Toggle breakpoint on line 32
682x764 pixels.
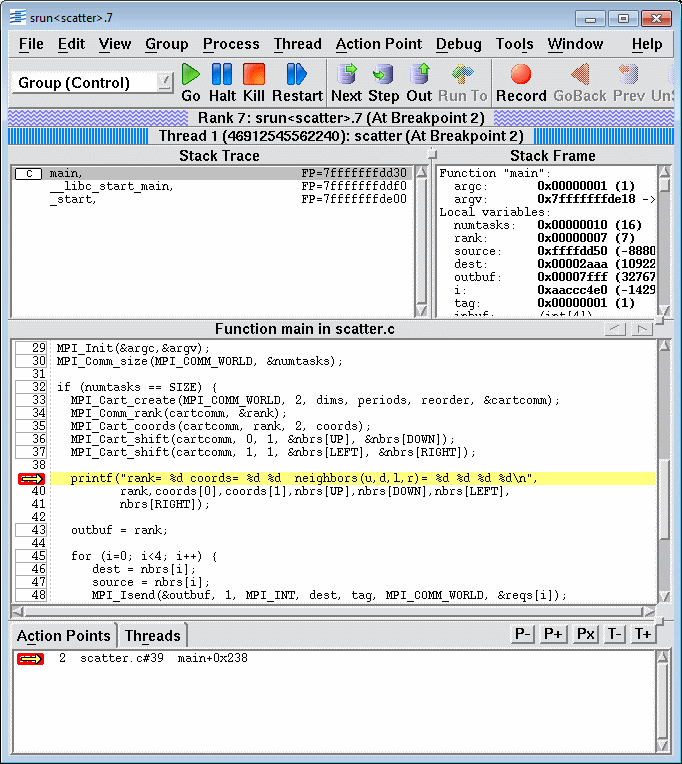pos(31,387)
